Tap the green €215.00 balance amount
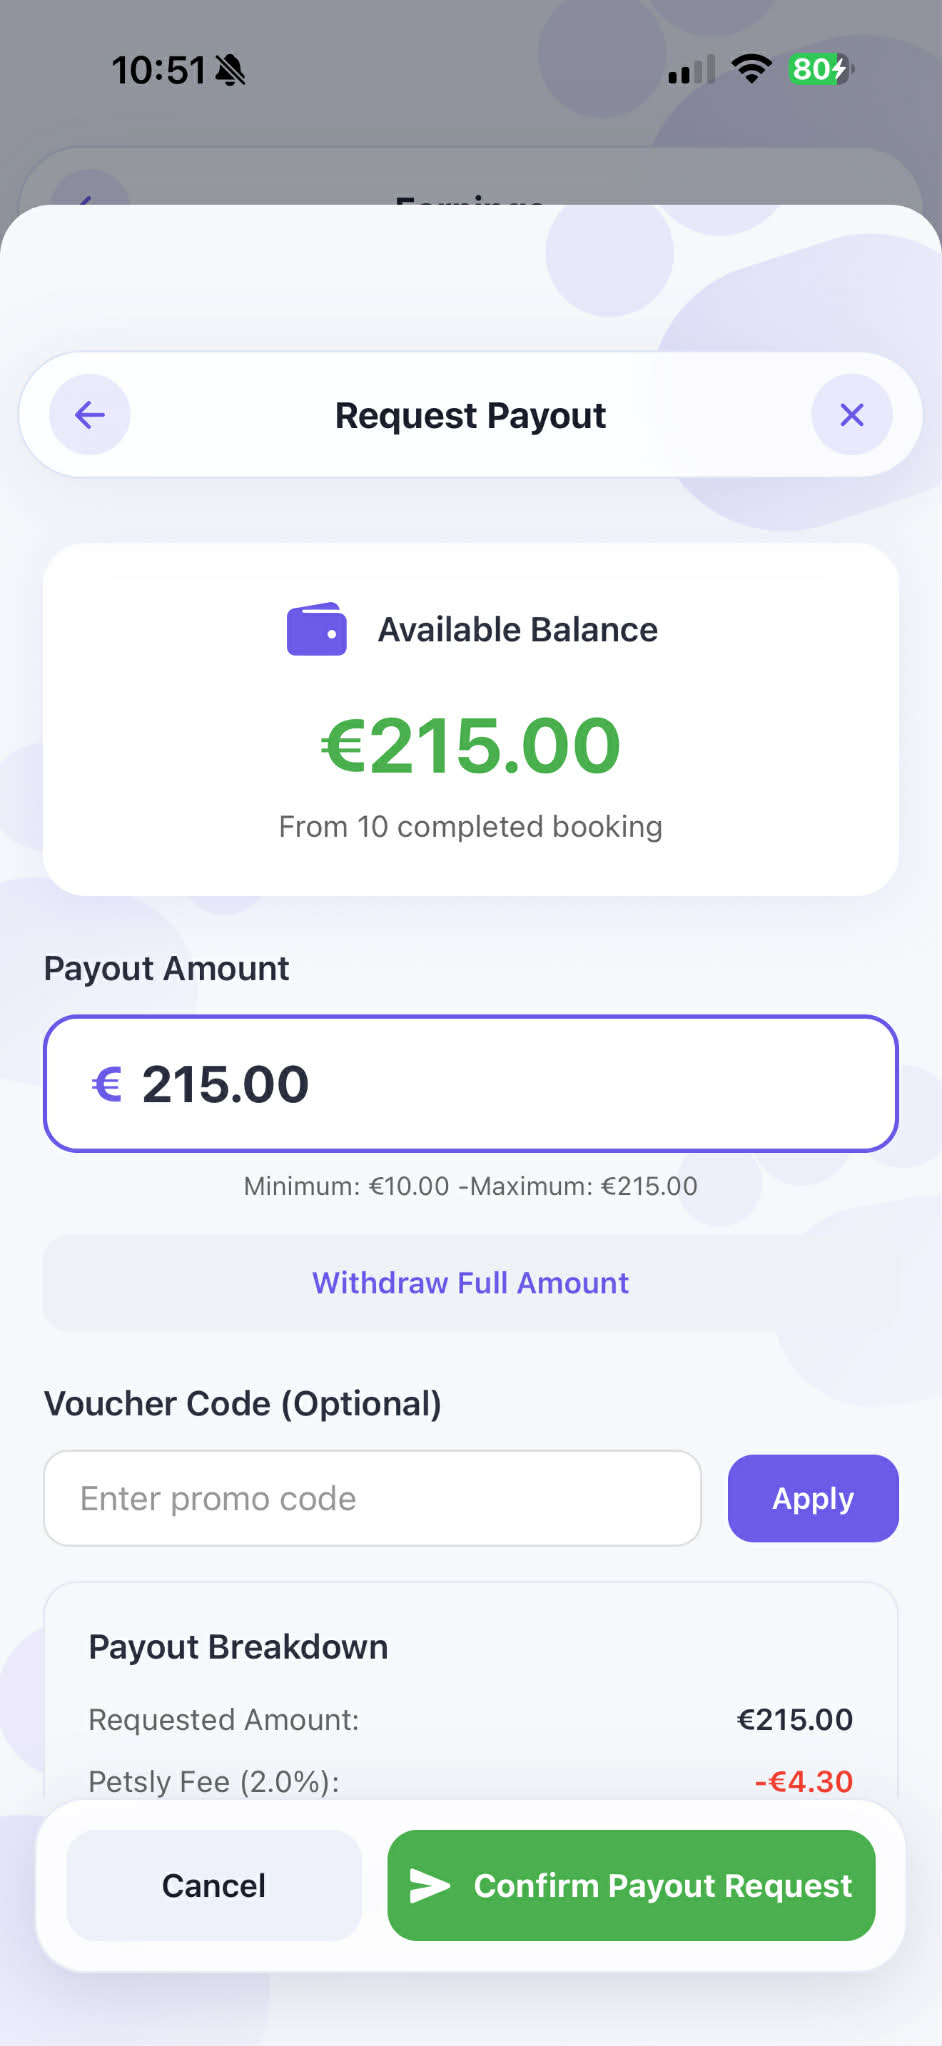942x2046 pixels. [x=470, y=744]
